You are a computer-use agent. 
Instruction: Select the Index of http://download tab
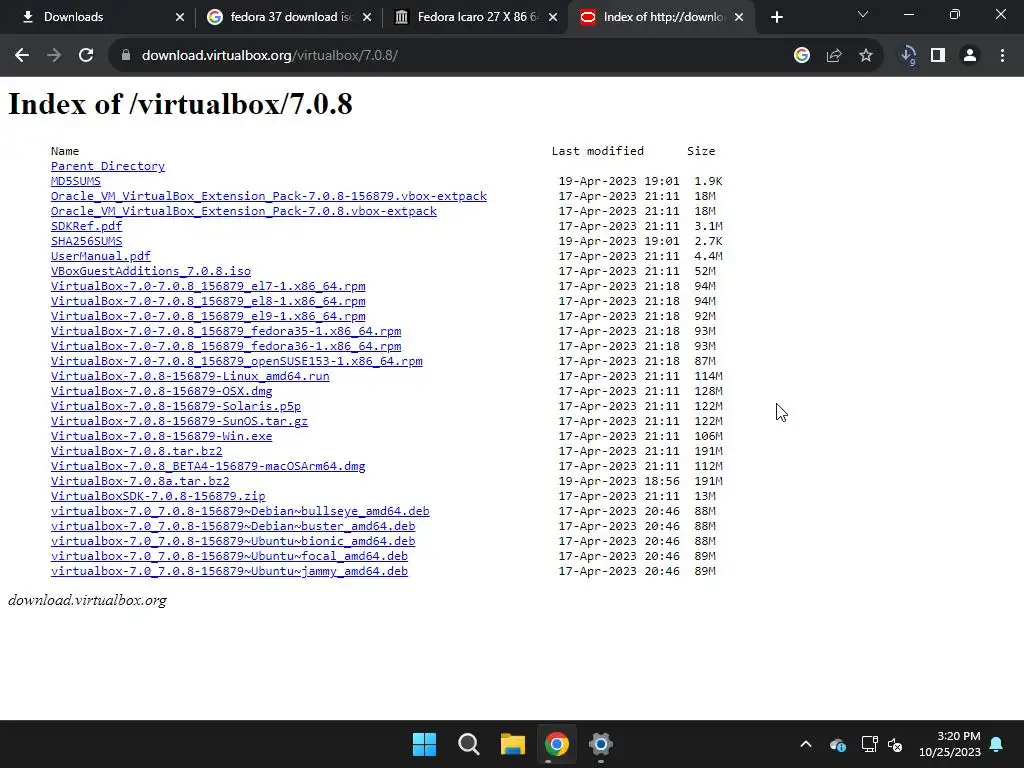coord(661,18)
